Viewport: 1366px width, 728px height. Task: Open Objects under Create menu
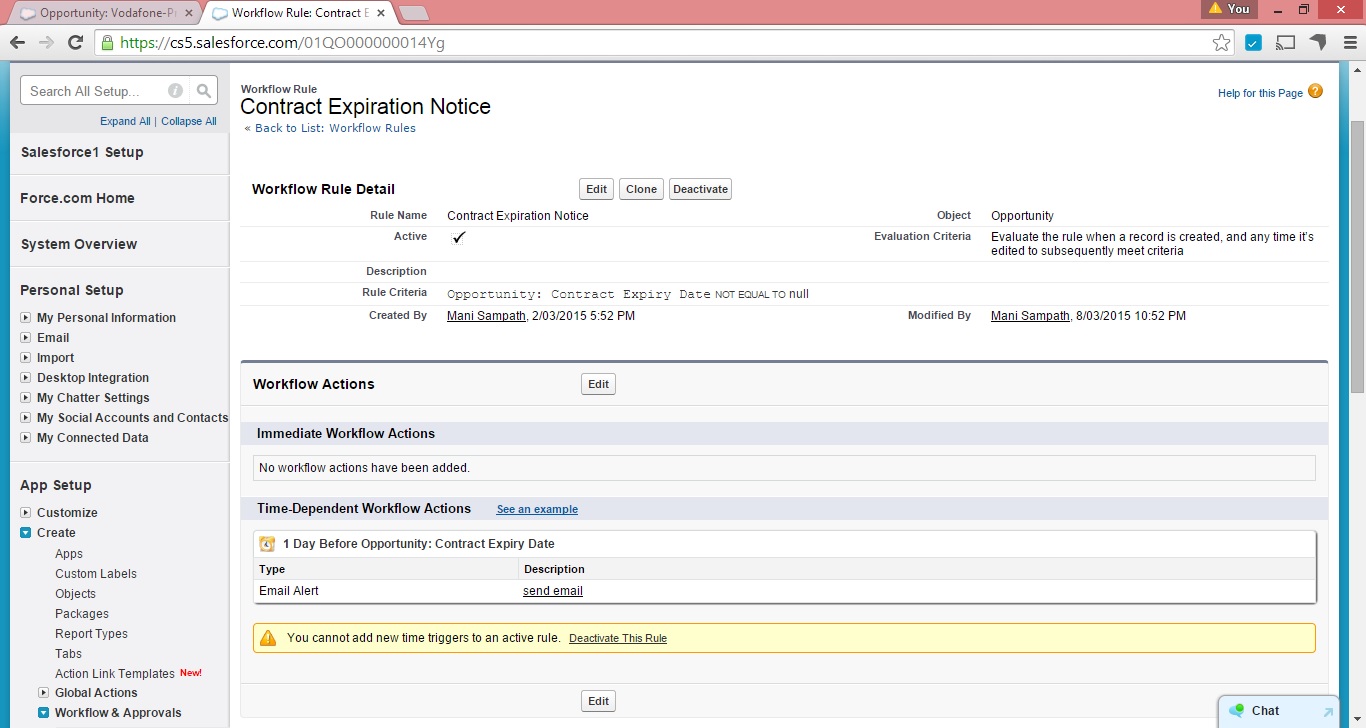75,594
